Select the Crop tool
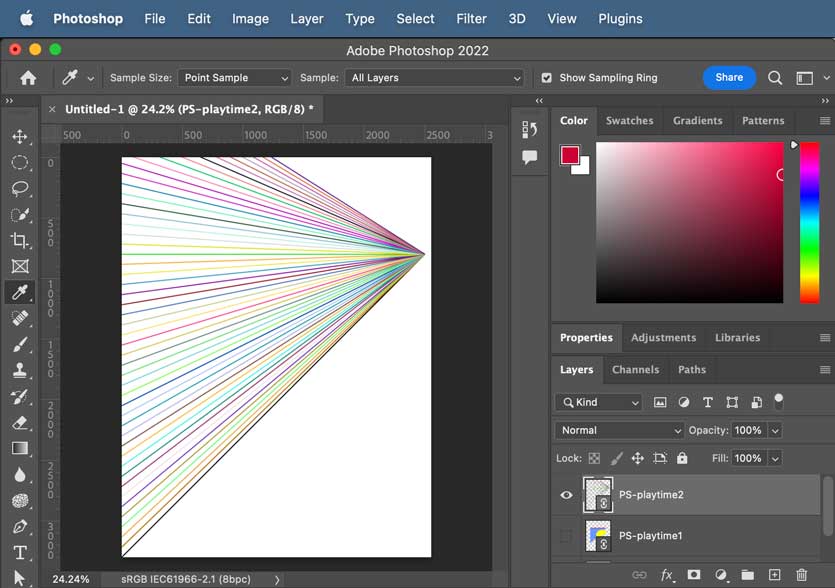This screenshot has width=835, height=588. click(20, 240)
